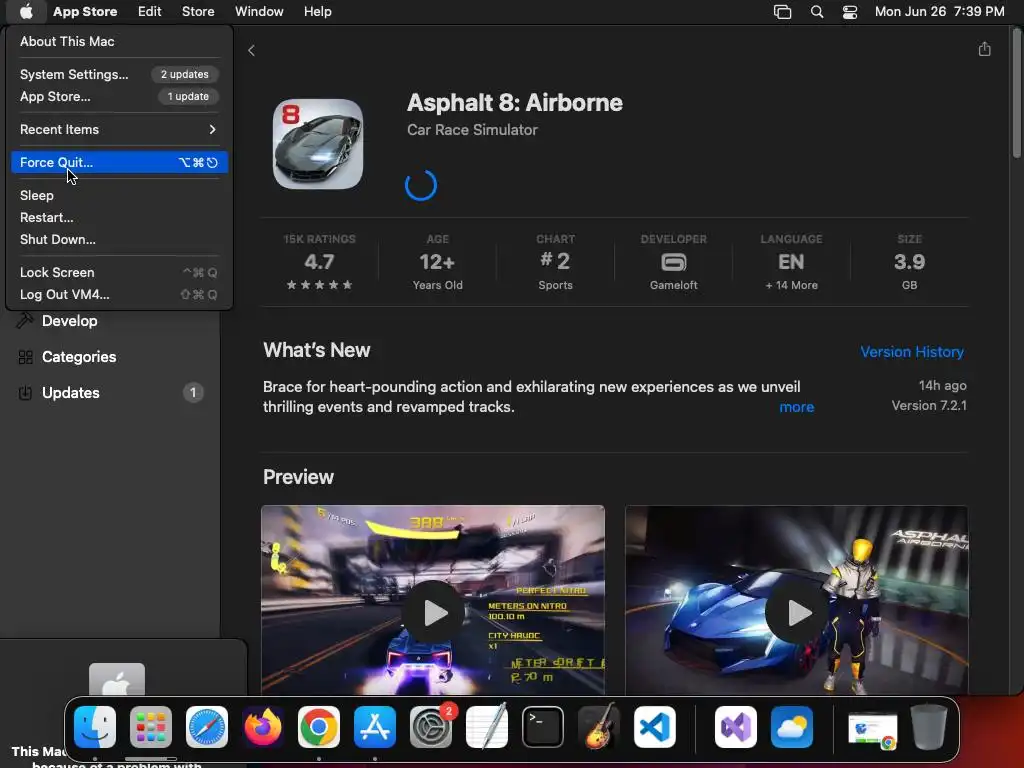Viewport: 1024px width, 768px height.
Task: Select Force Quit… menu item
Action: pyautogui.click(x=119, y=163)
